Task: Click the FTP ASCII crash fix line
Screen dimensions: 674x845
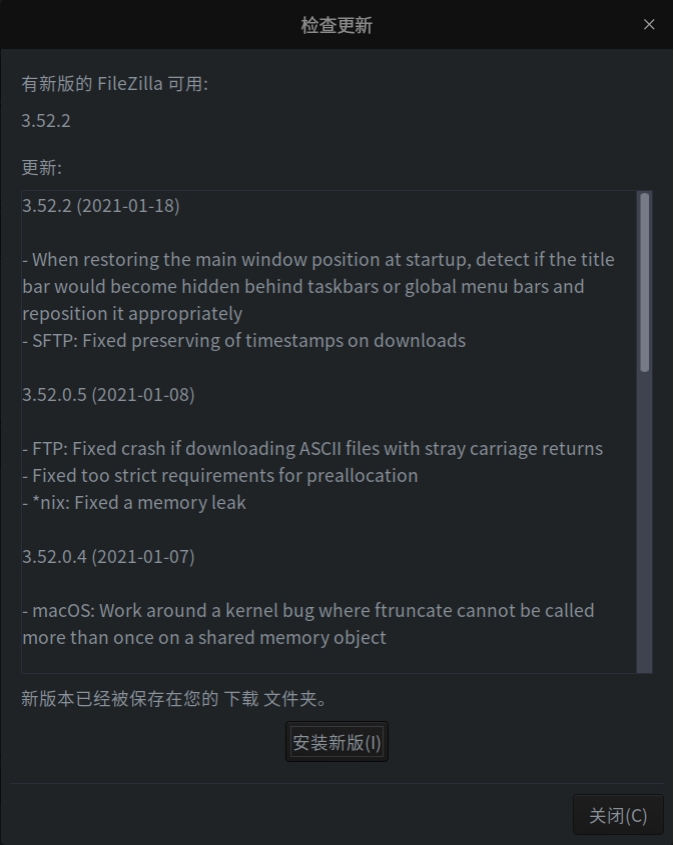Action: coord(313,448)
